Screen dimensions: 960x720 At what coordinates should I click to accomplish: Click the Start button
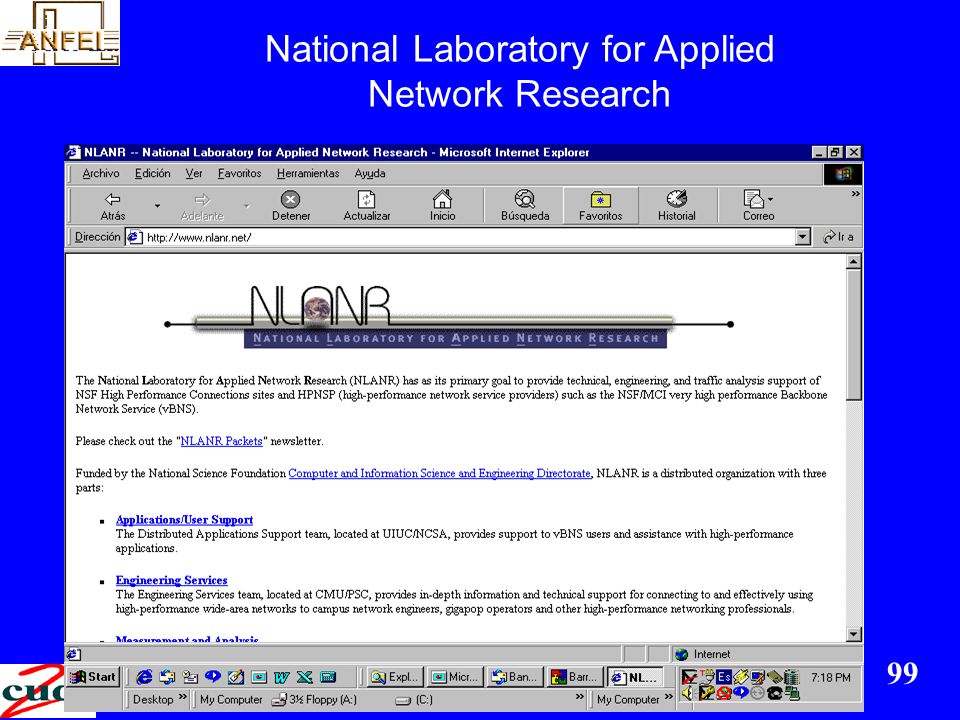93,677
